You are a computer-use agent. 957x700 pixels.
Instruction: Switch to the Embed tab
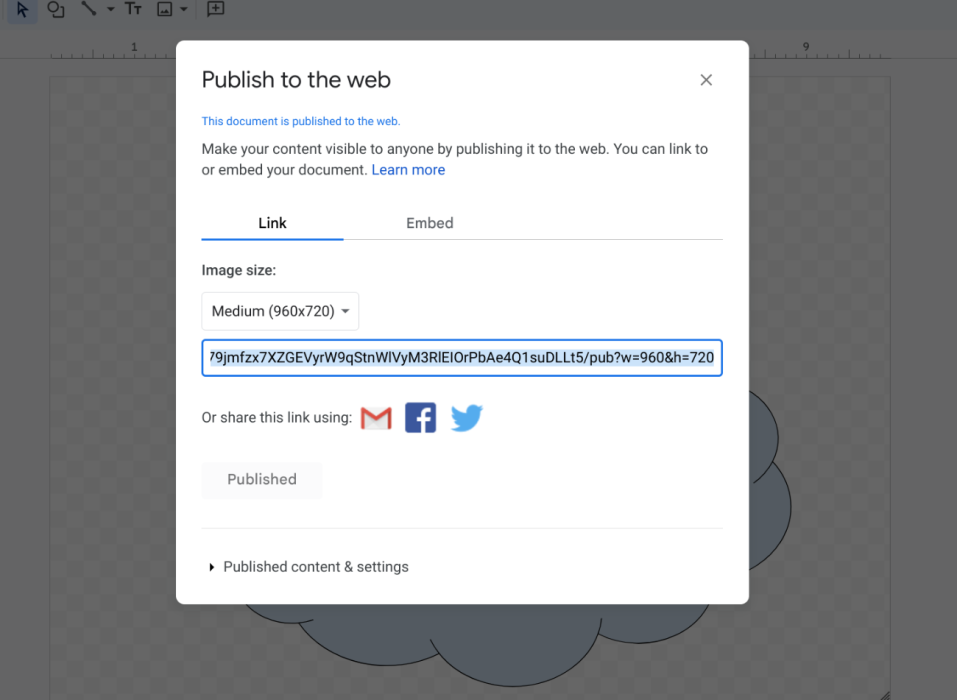[430, 223]
